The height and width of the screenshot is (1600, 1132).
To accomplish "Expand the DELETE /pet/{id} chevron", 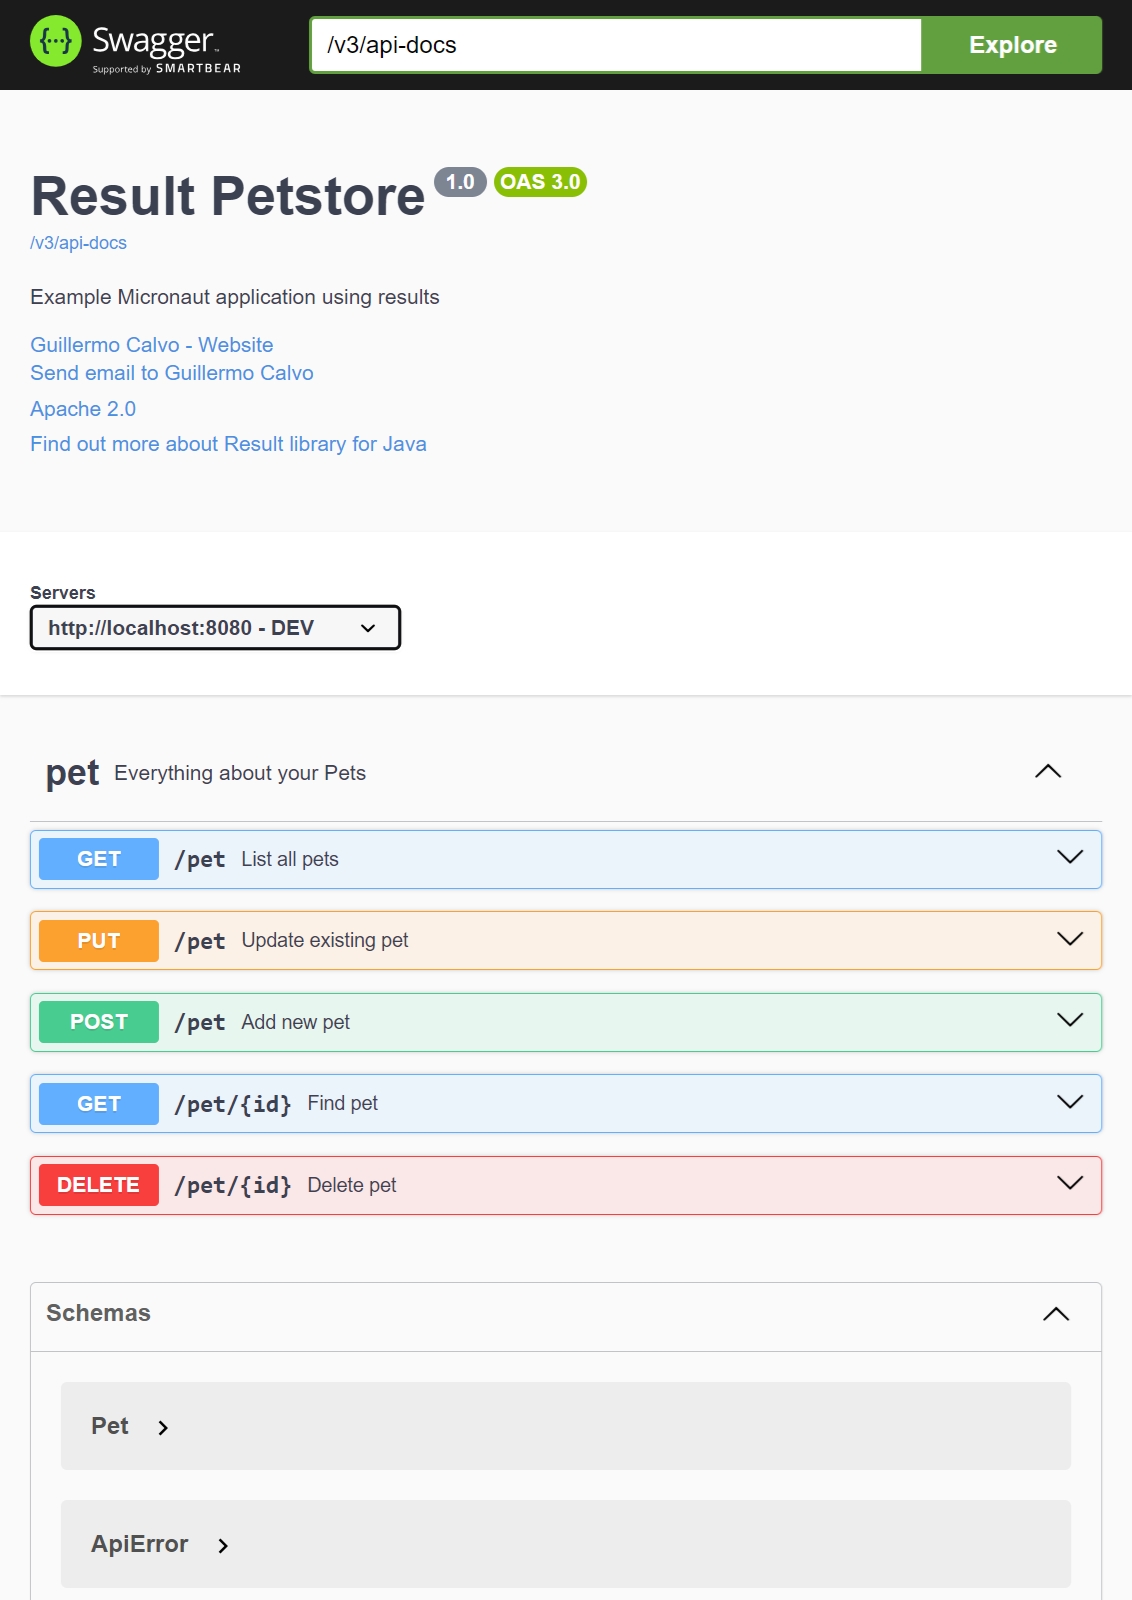I will click(x=1069, y=1184).
